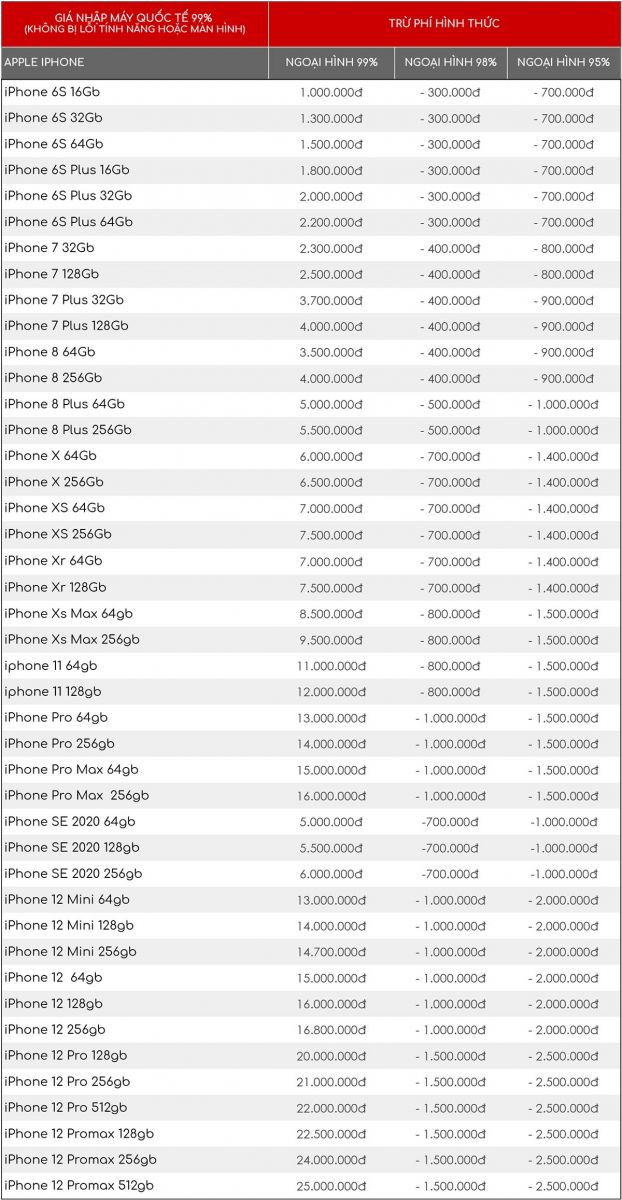Click the iPhone 8 Plus 256Gb model name
This screenshot has width=622, height=1200.
pyautogui.click(x=68, y=430)
